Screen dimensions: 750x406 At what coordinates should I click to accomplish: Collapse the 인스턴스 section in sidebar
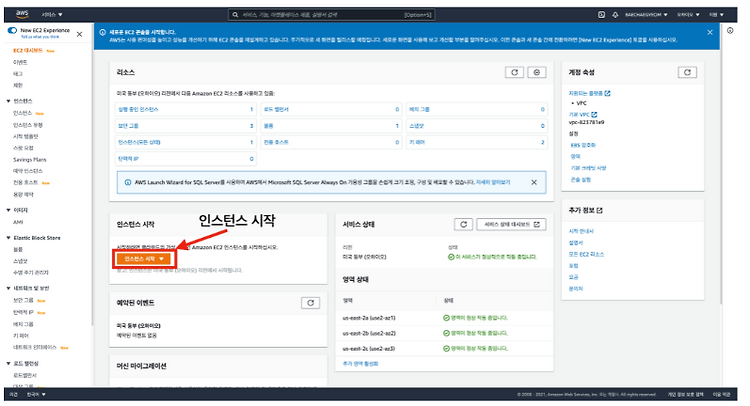pyautogui.click(x=8, y=101)
